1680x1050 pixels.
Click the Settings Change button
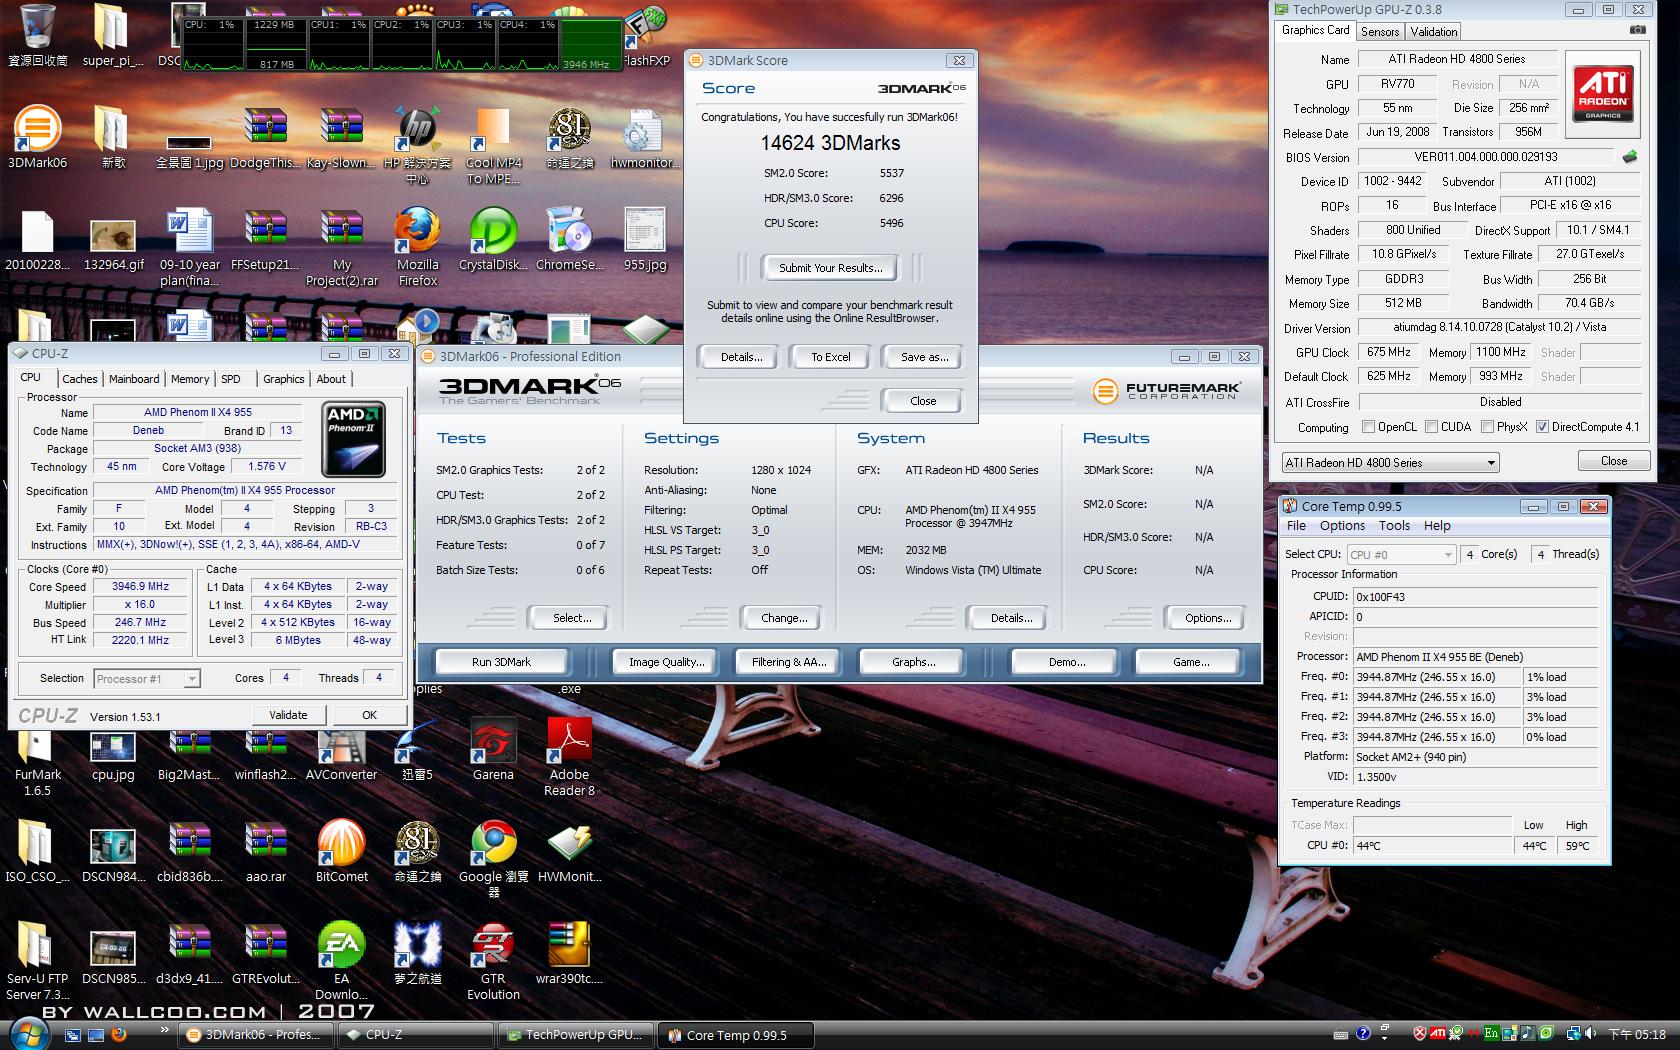[784, 618]
